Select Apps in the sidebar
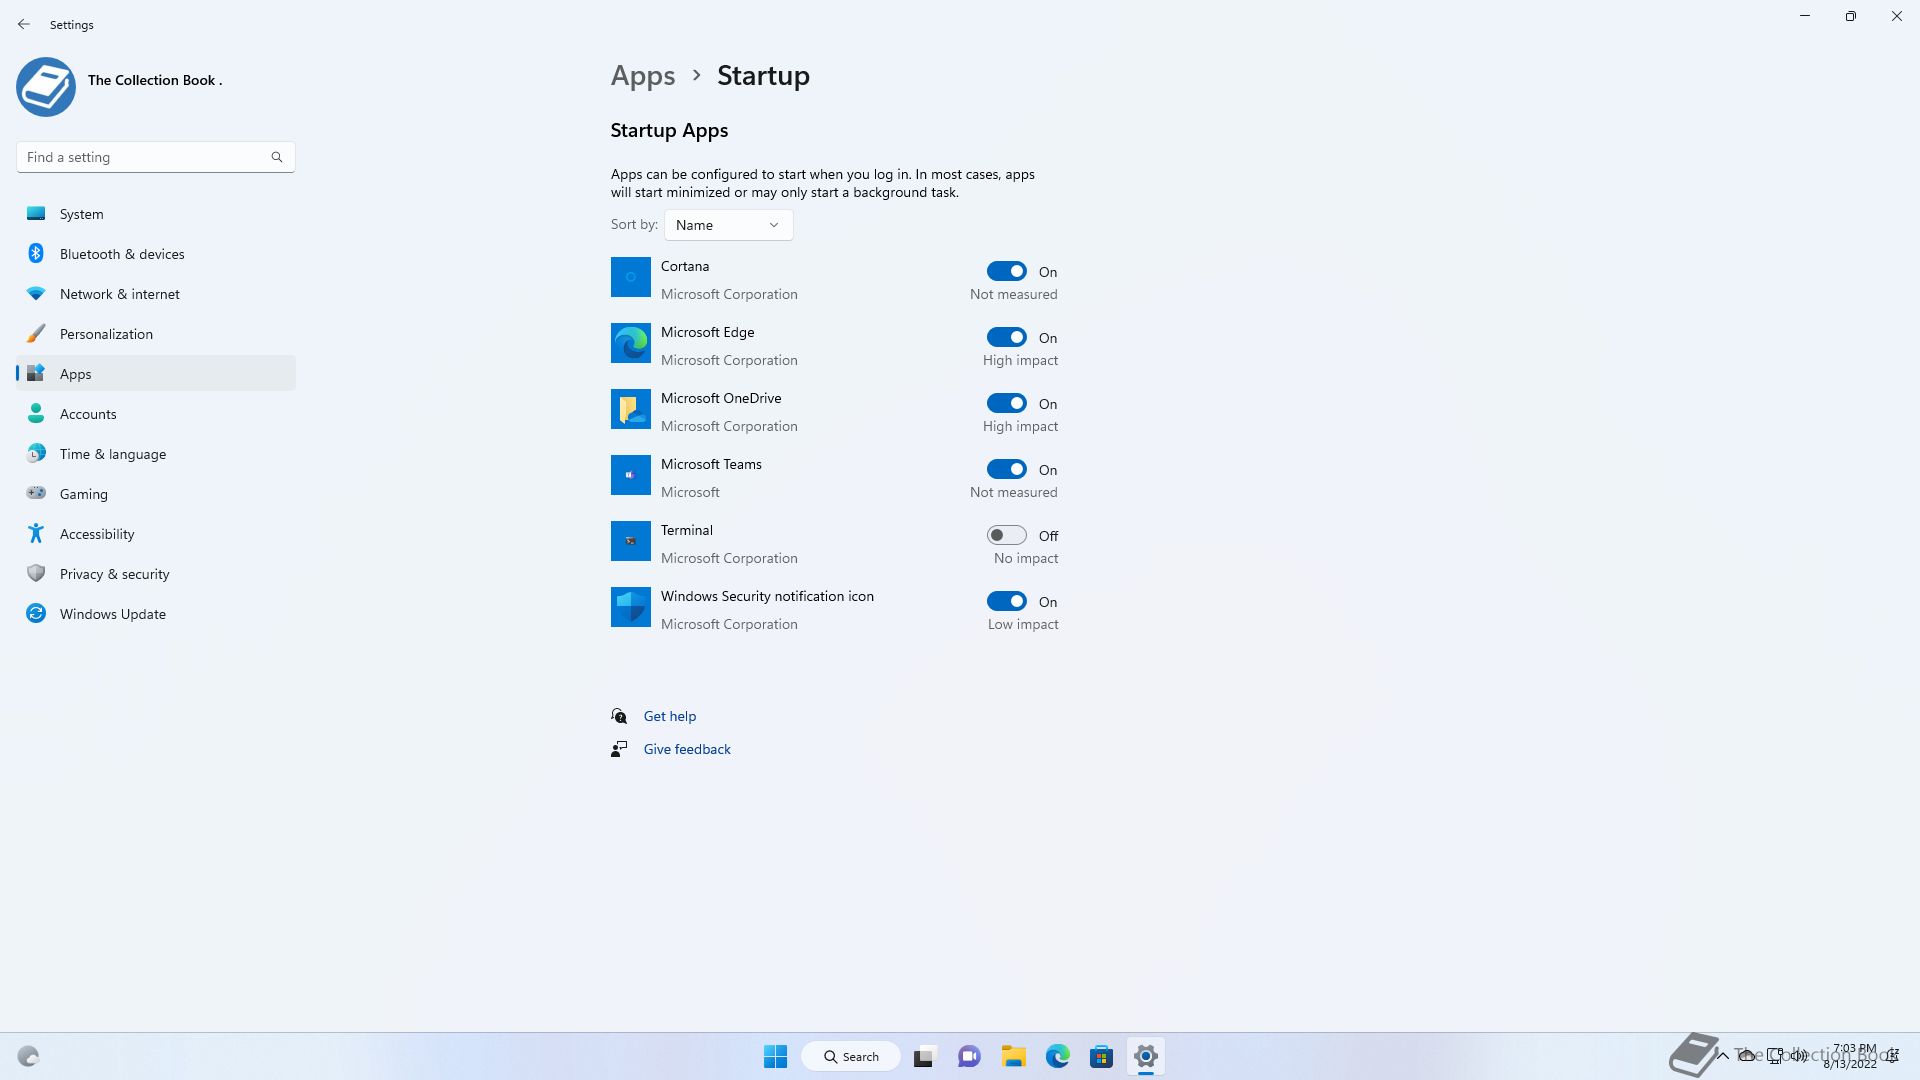 pyautogui.click(x=156, y=374)
